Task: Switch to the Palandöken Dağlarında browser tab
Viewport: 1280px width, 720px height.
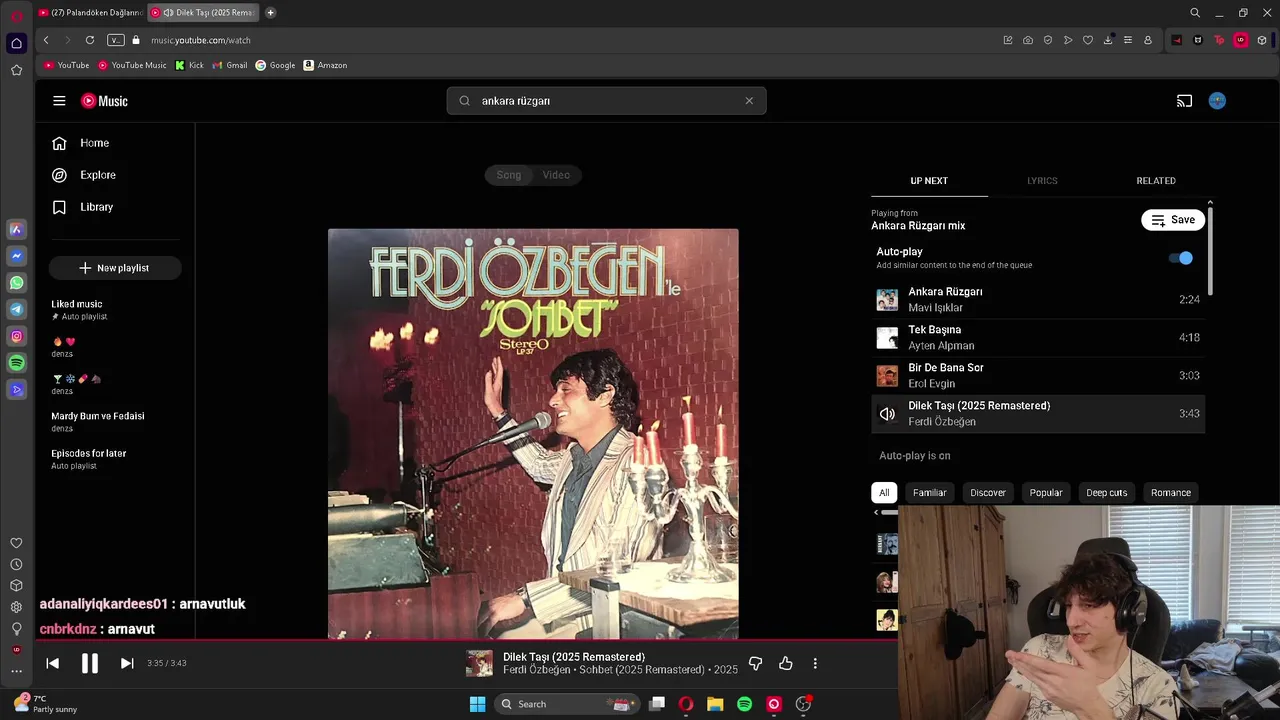Action: point(90,13)
